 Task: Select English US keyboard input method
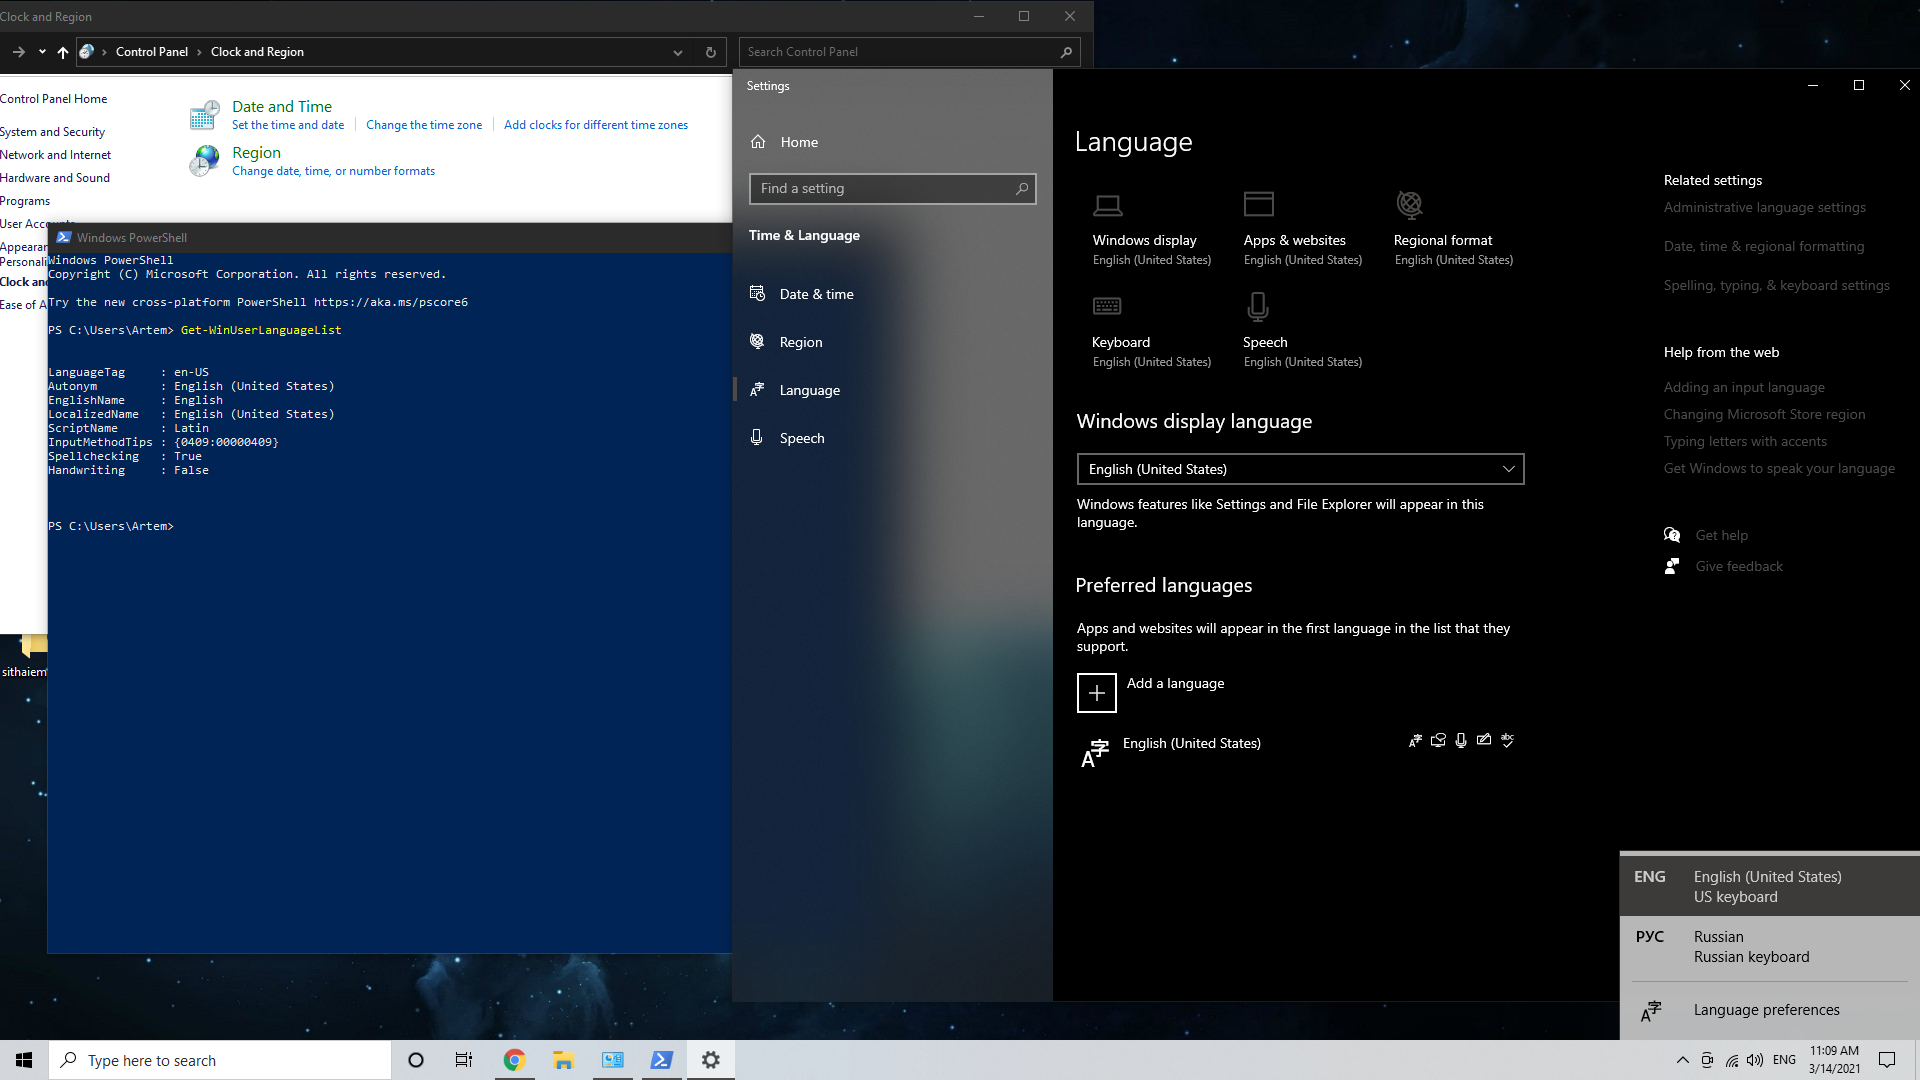click(1770, 886)
